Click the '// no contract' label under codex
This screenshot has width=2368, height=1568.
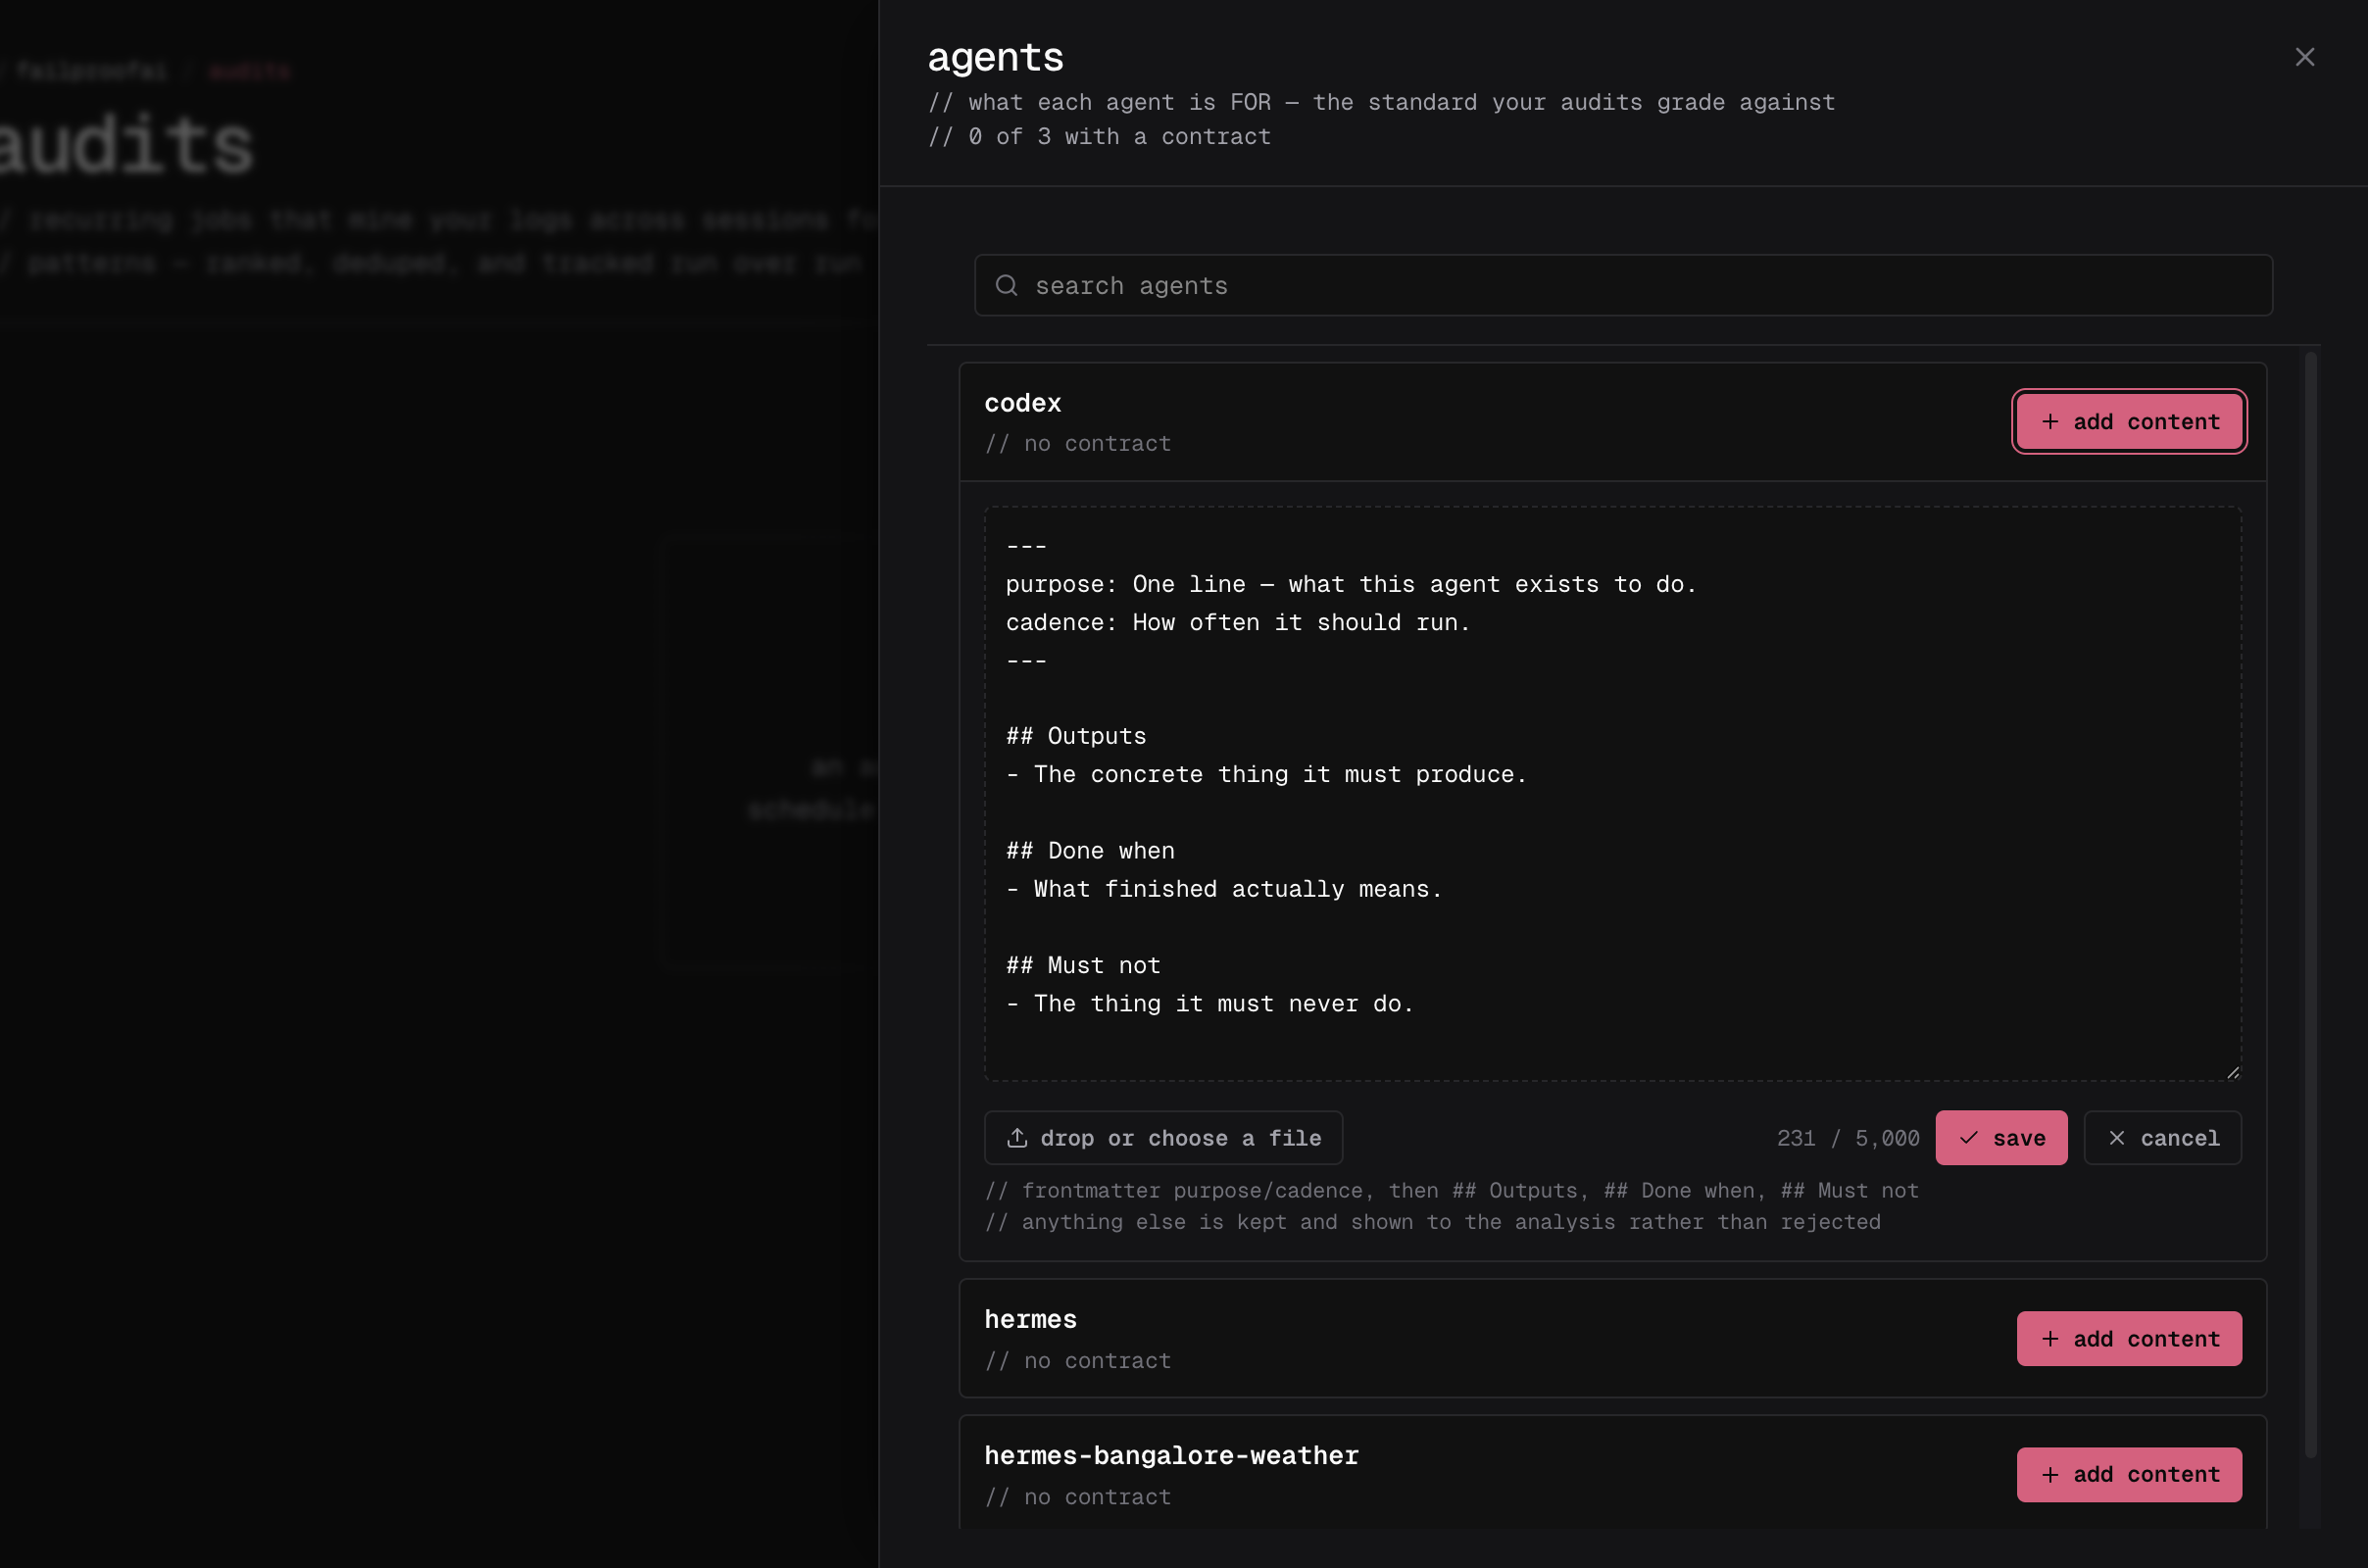[x=1078, y=443]
